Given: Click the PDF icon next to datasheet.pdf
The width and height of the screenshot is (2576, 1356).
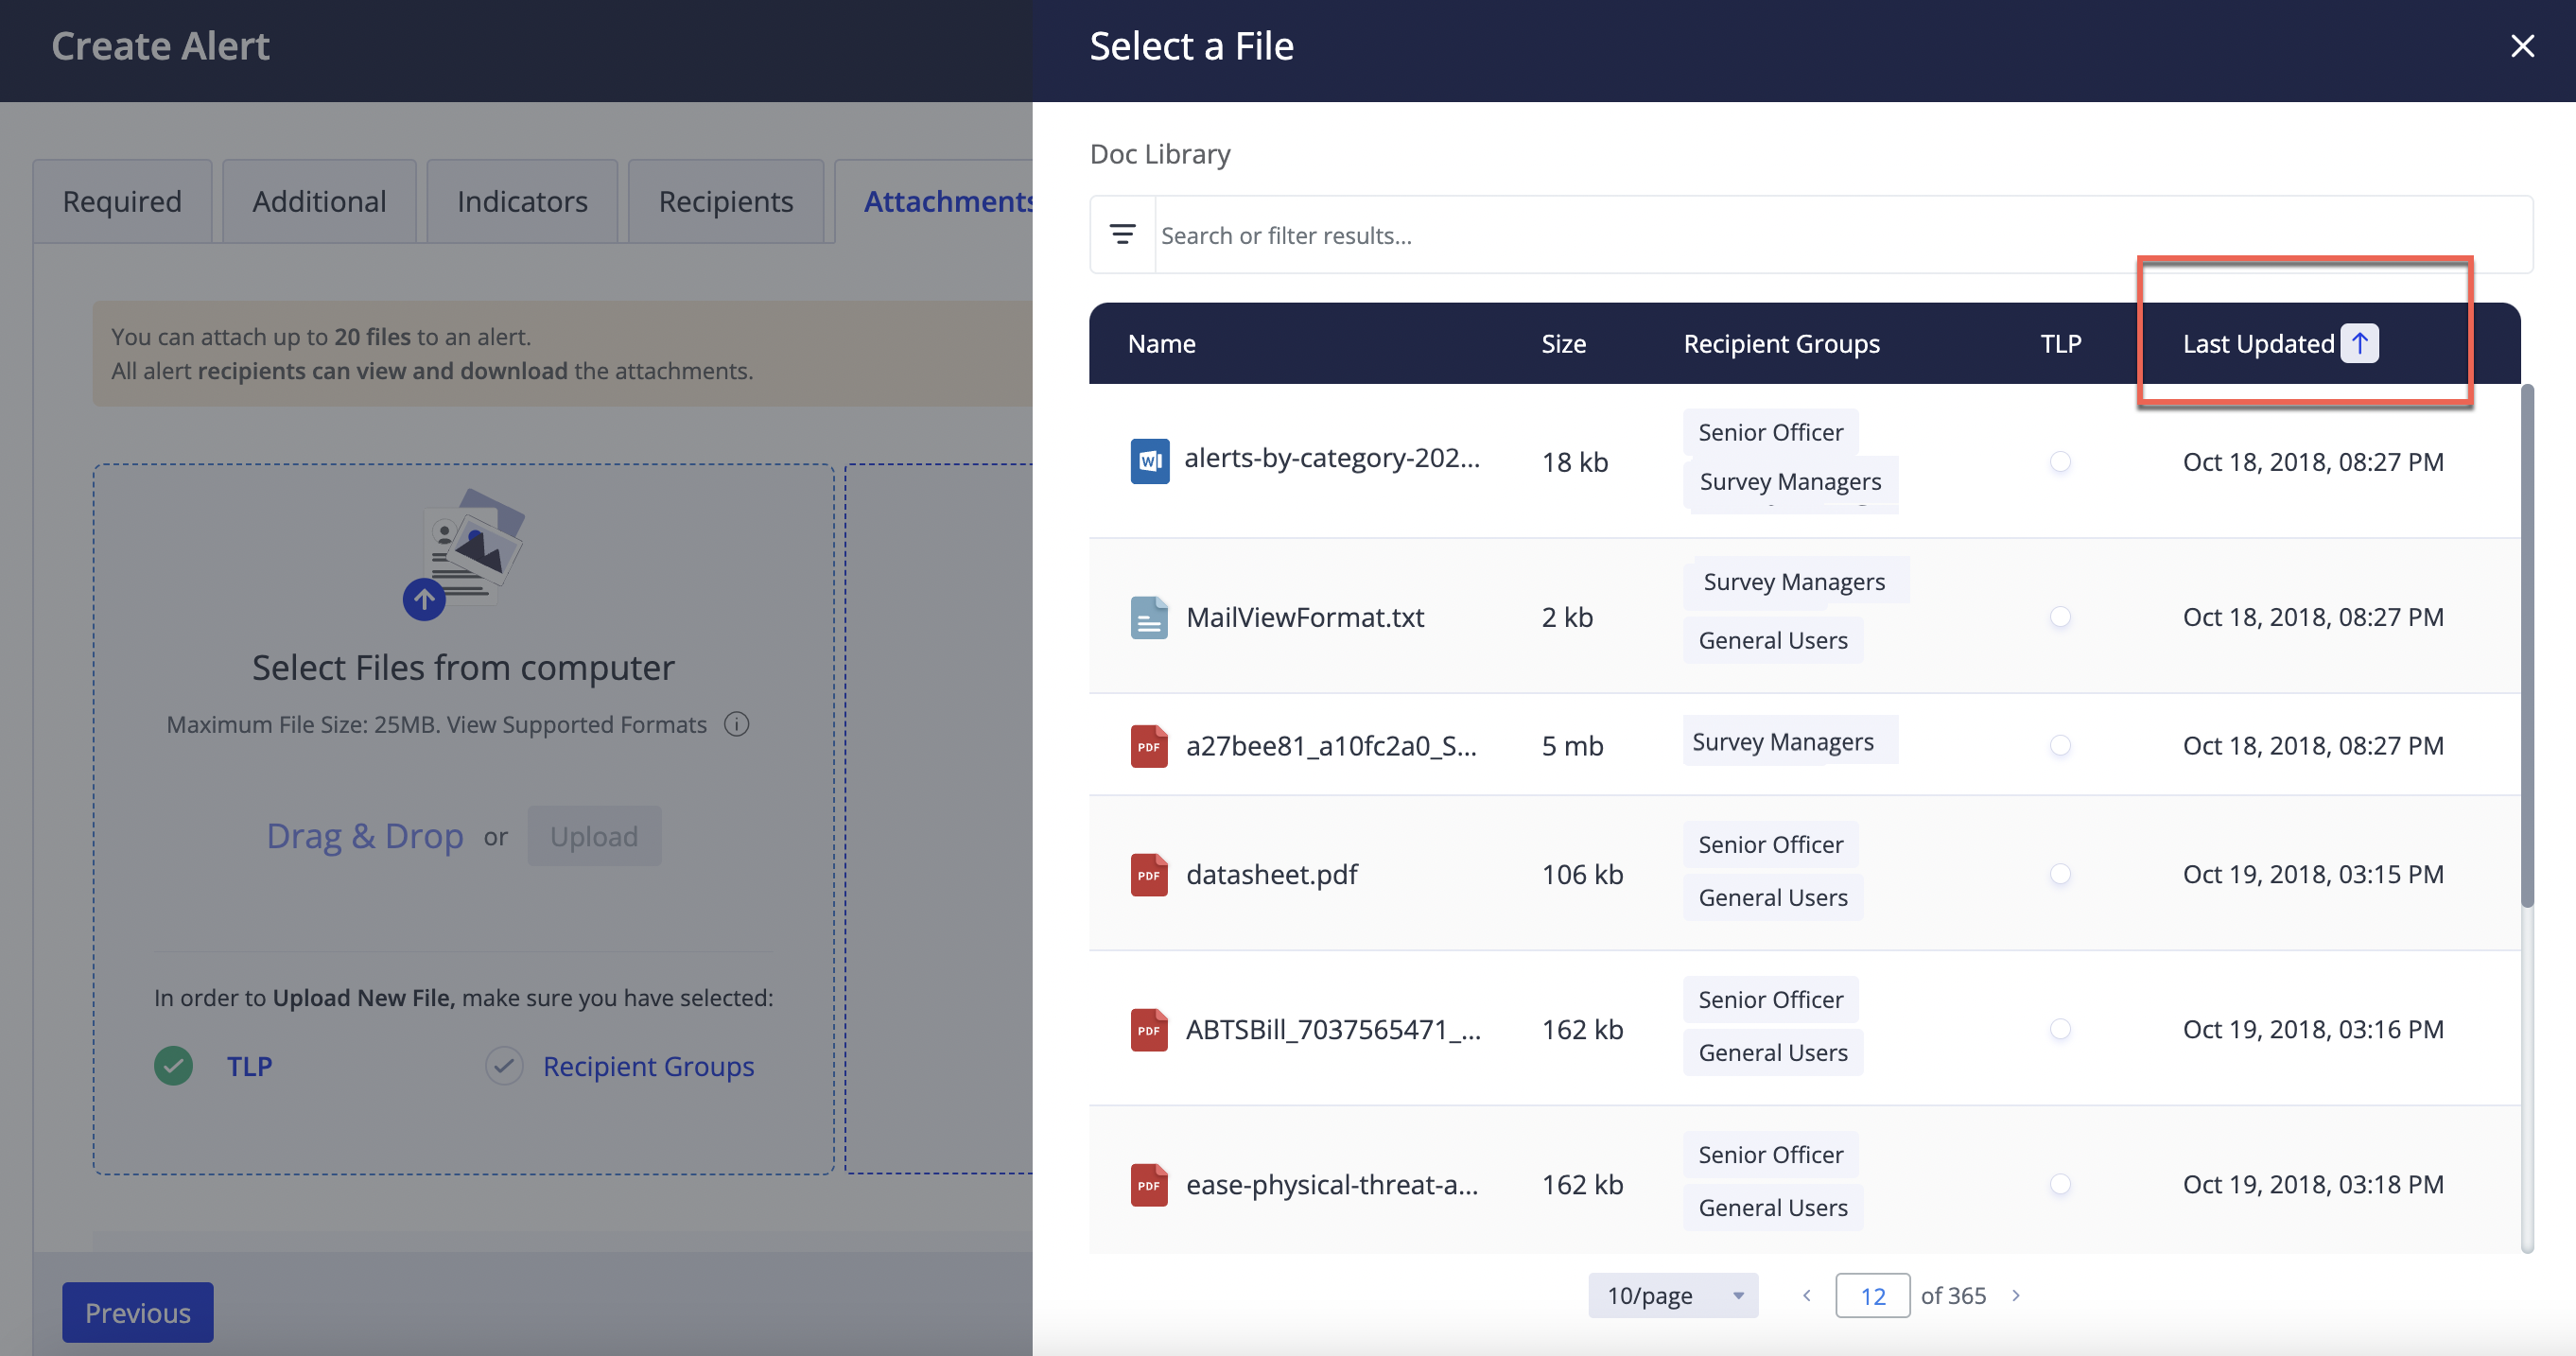Looking at the screenshot, I should coord(1149,874).
